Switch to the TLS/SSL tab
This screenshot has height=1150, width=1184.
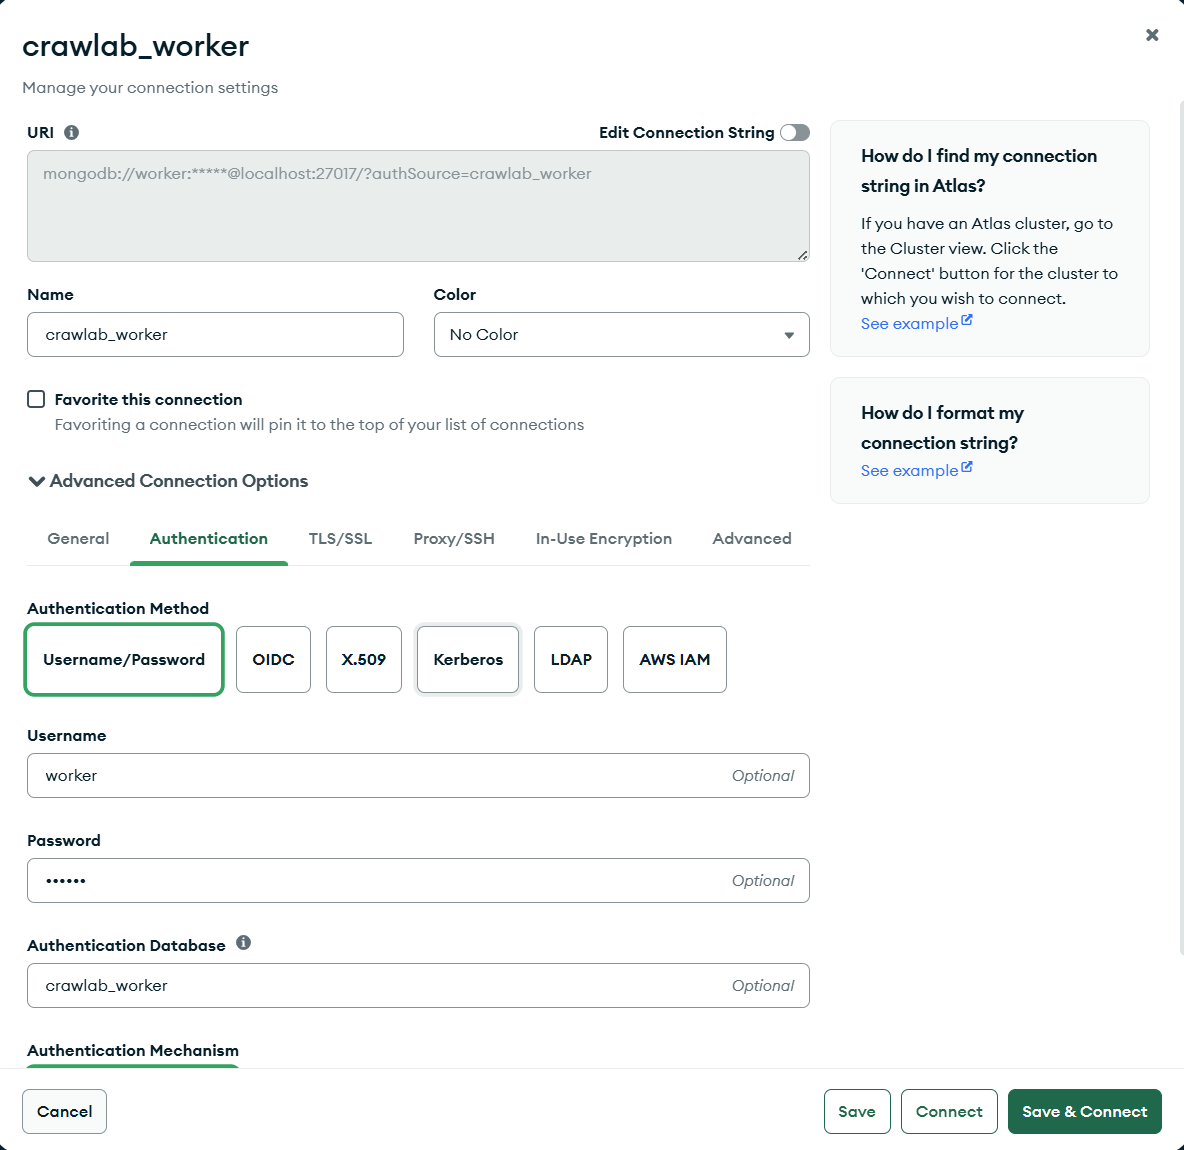[x=340, y=538]
